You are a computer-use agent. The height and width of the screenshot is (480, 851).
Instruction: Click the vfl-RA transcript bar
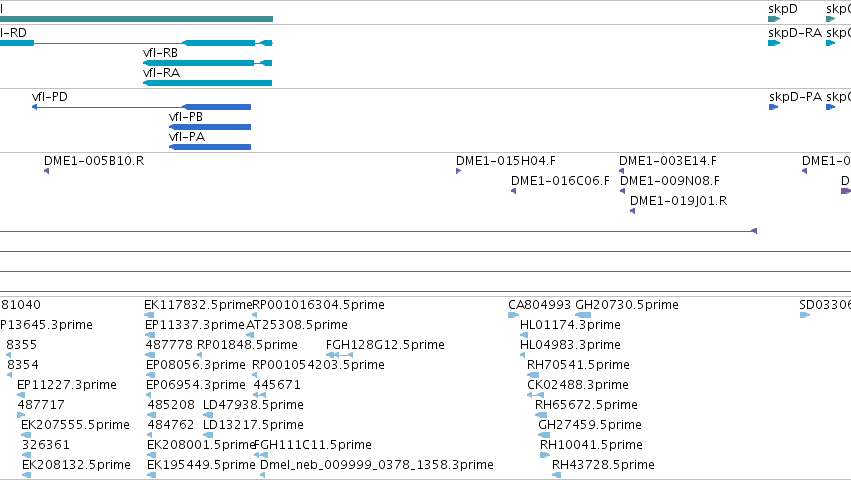click(x=207, y=83)
